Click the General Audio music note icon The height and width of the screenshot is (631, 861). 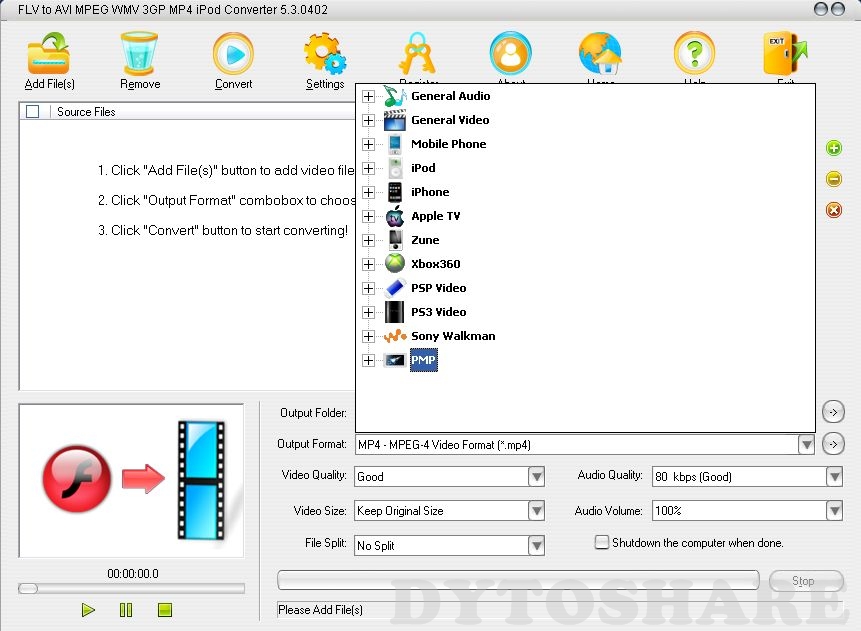pyautogui.click(x=394, y=96)
